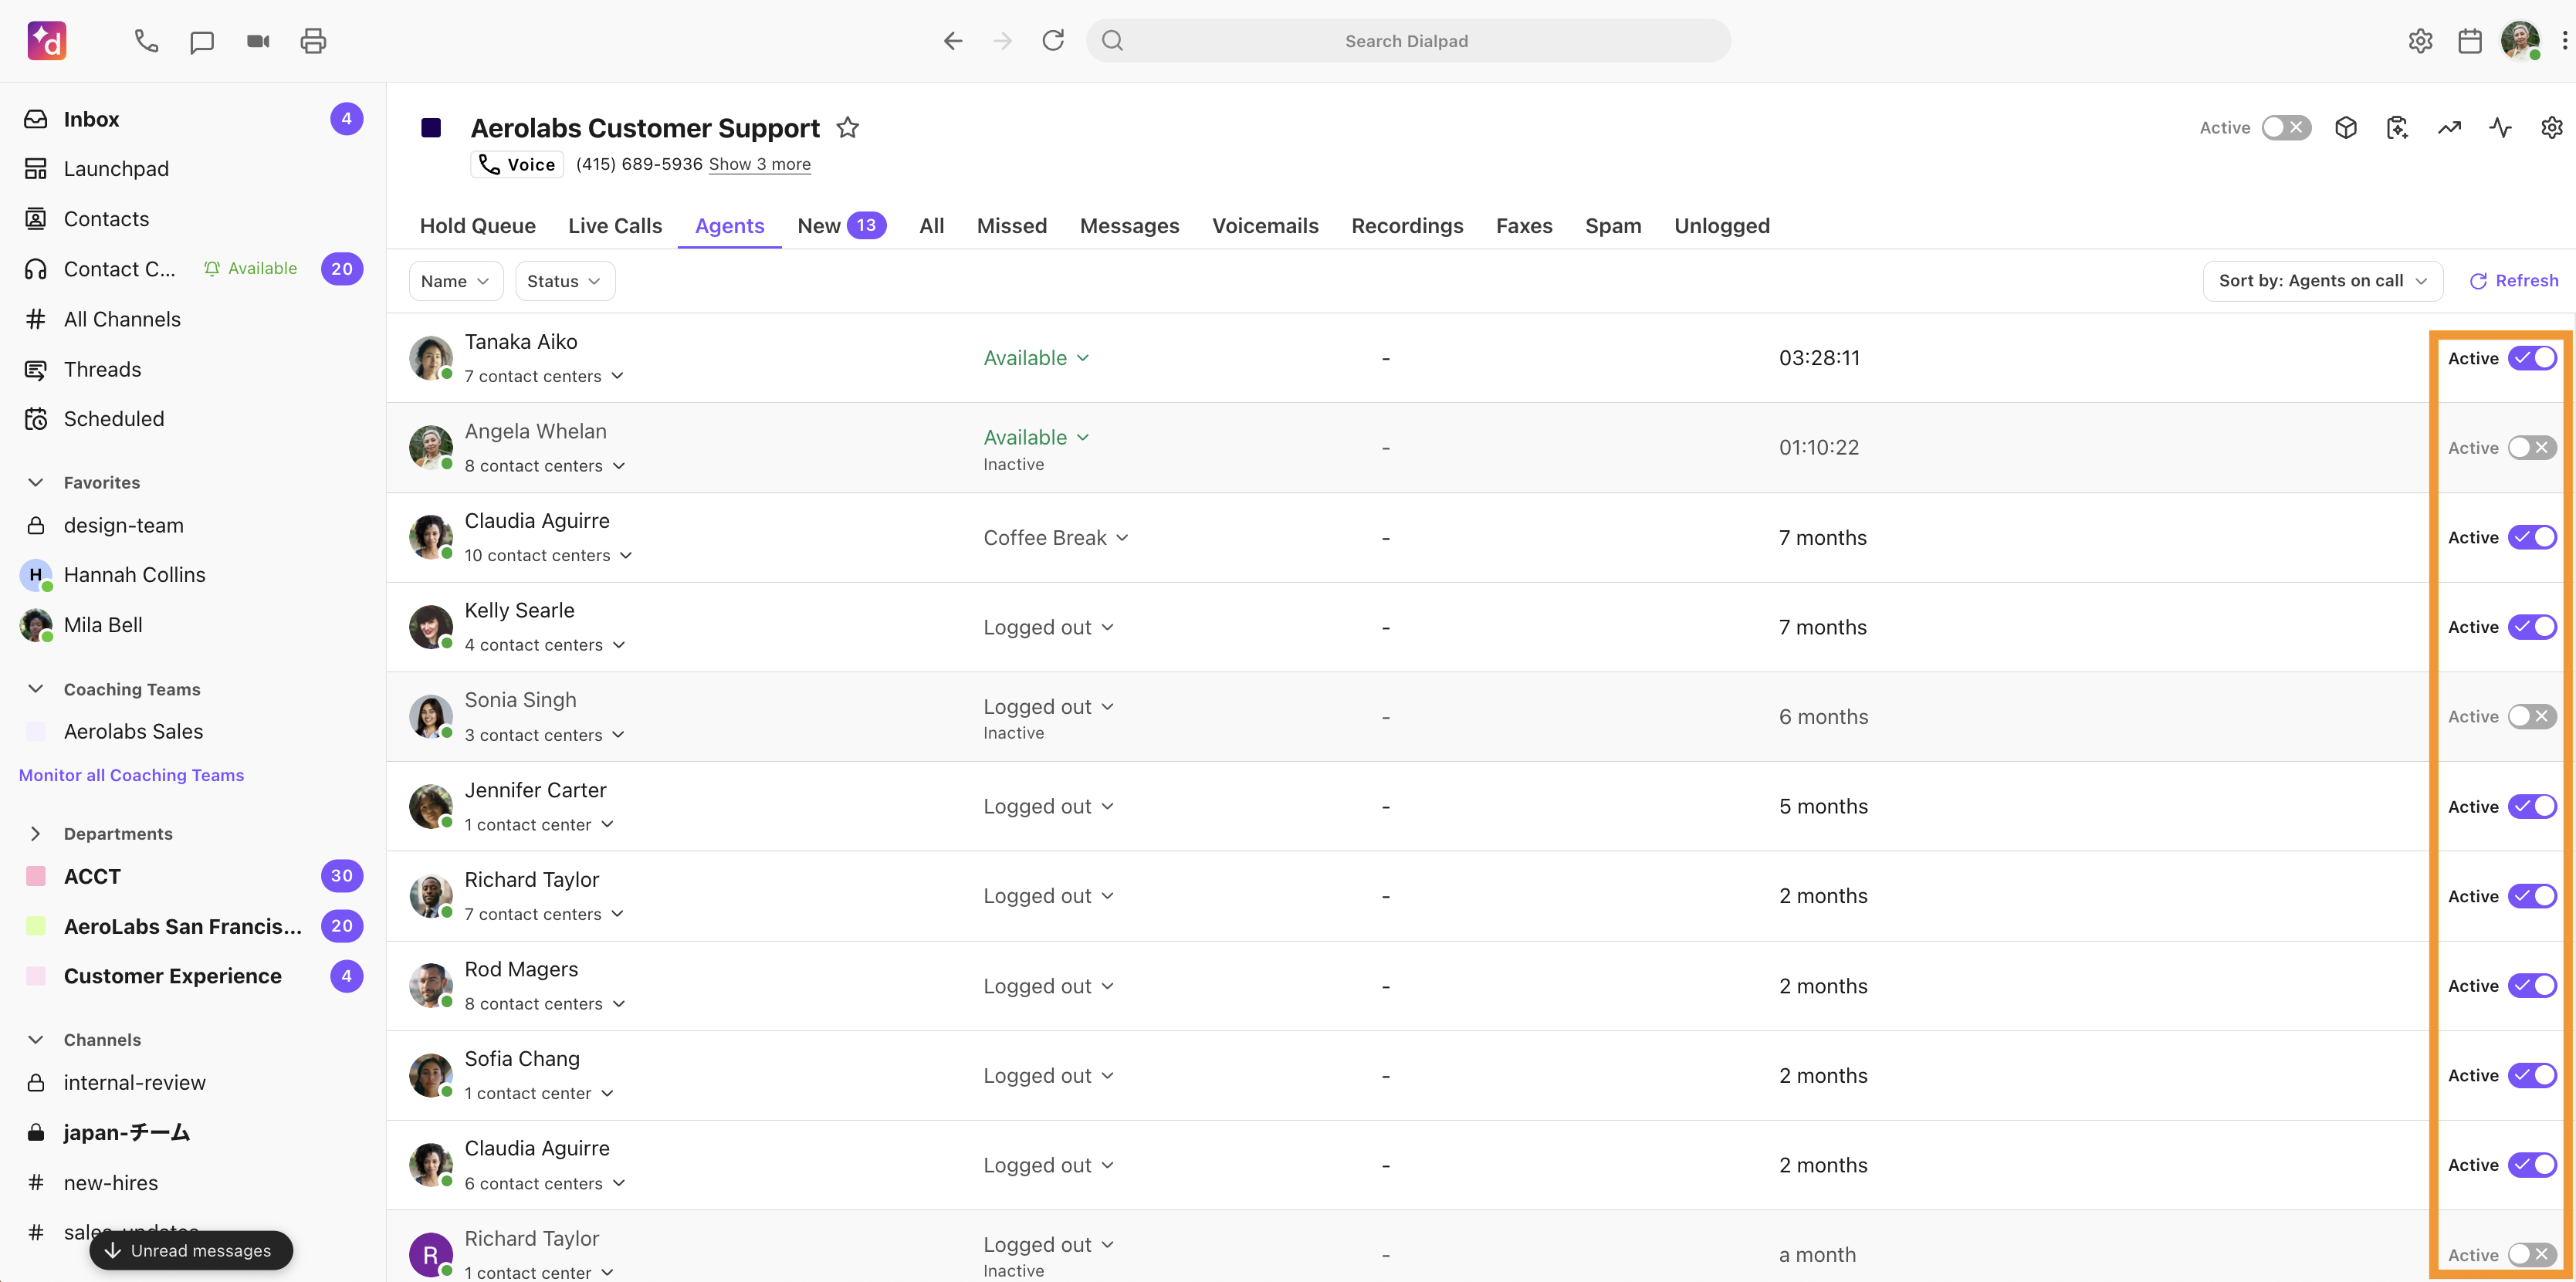Click AeroLabs San Francisco green swatch
The image size is (2576, 1282).
[36, 926]
